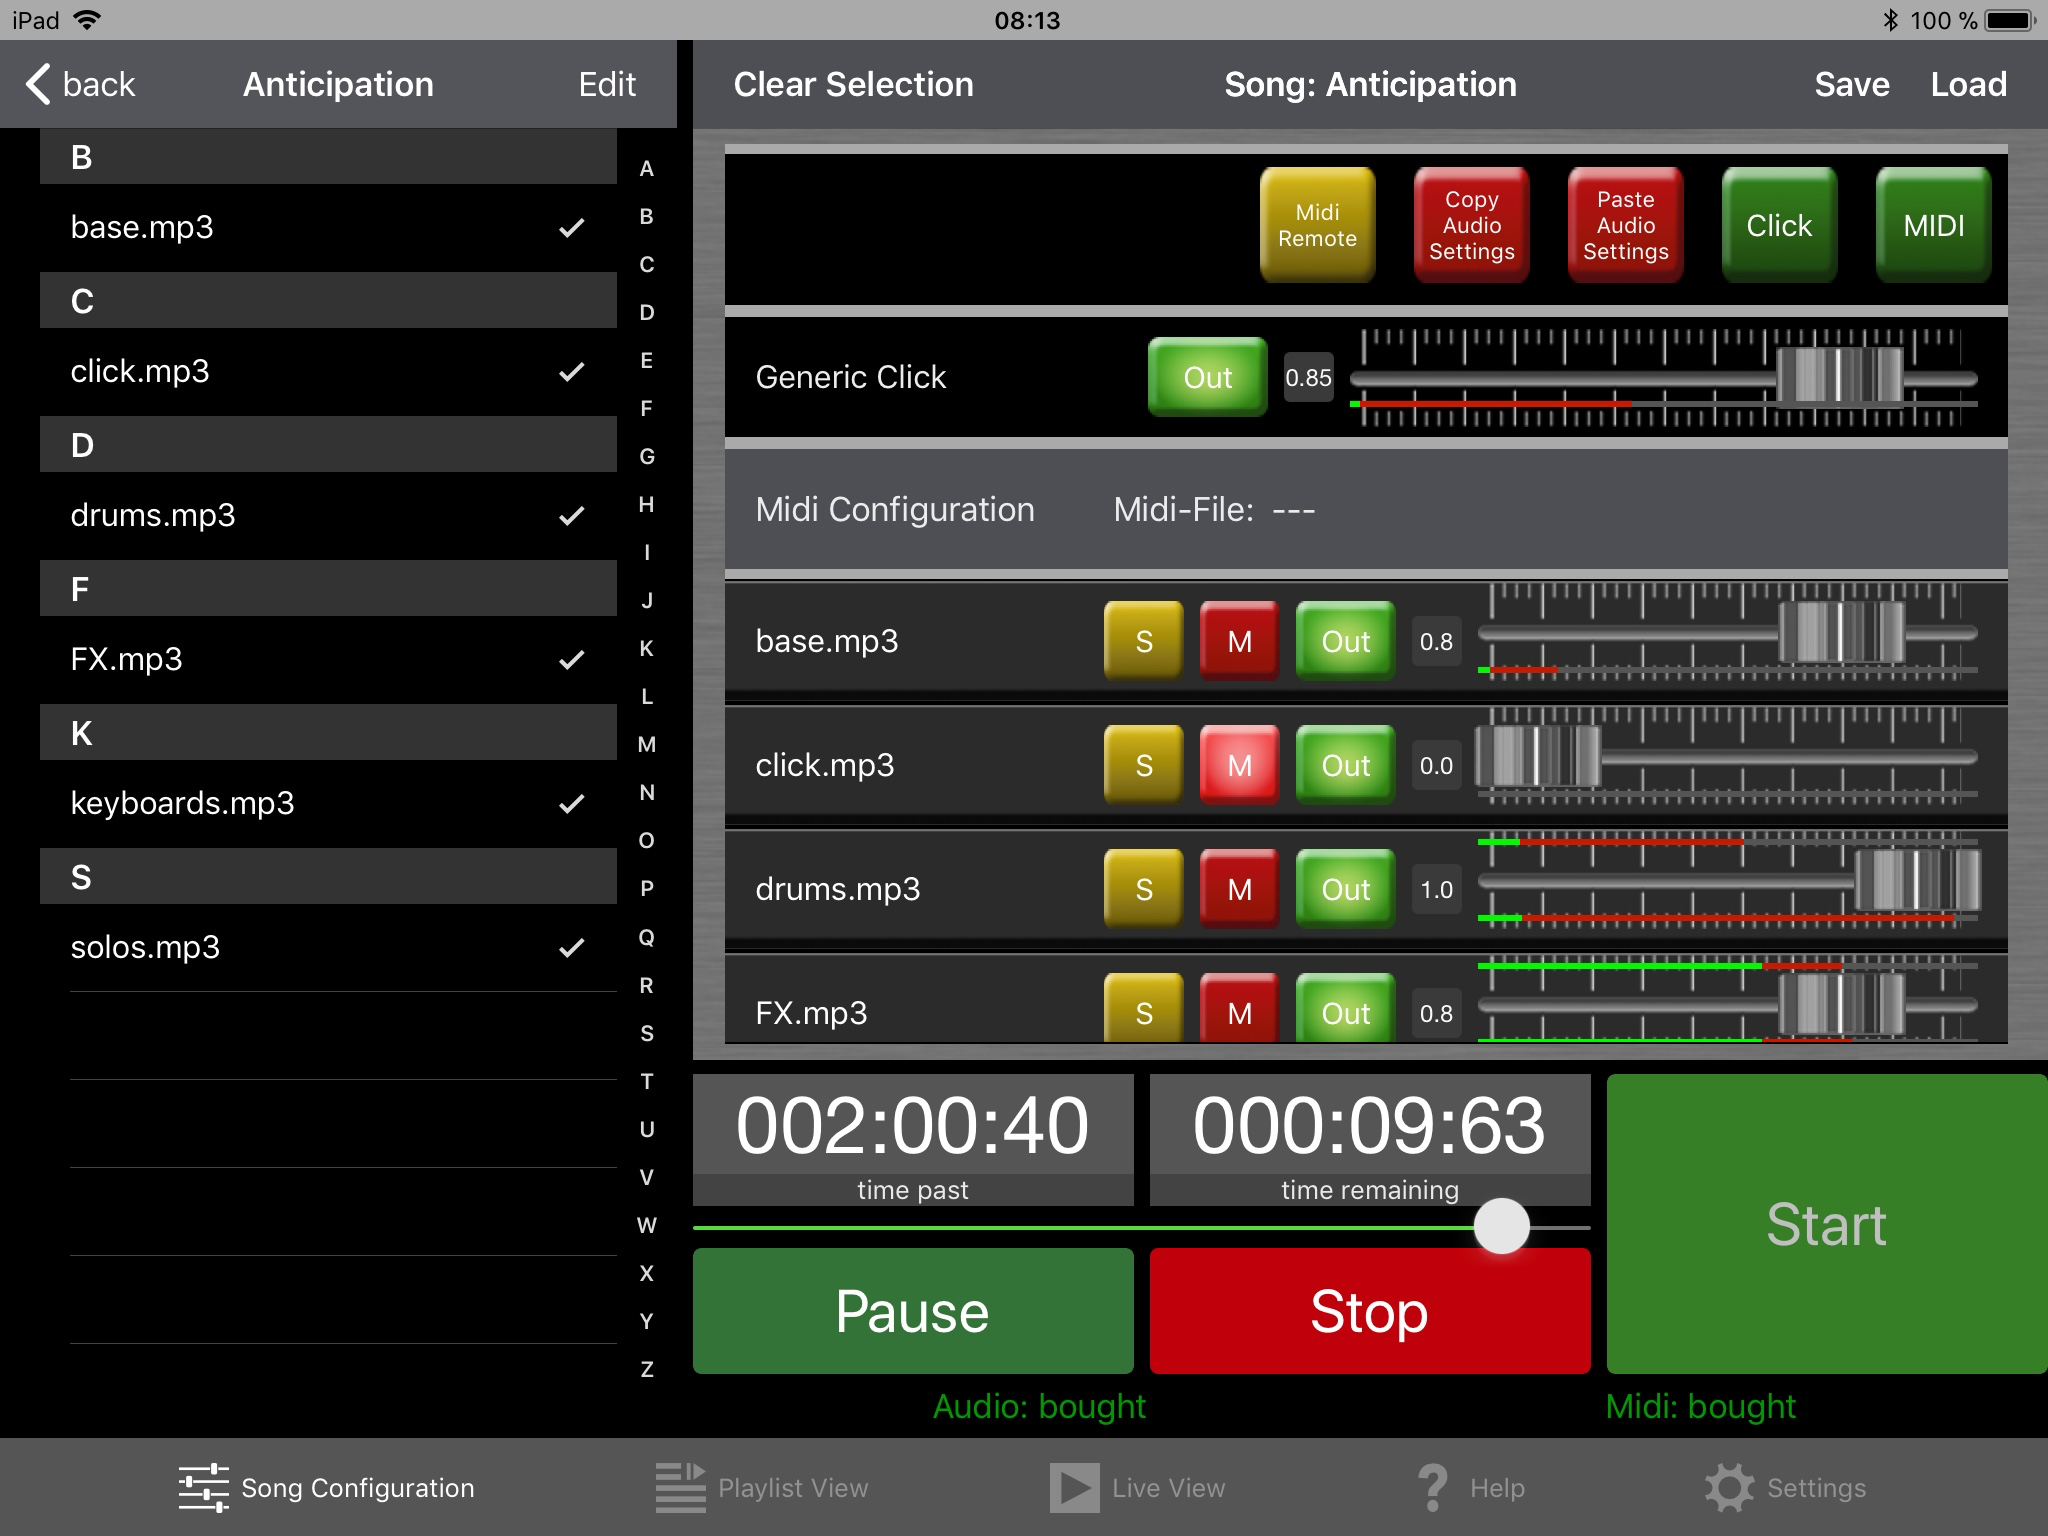The image size is (2048, 1536).
Task: Open Out routing for FX.mp3
Action: [x=1345, y=1012]
